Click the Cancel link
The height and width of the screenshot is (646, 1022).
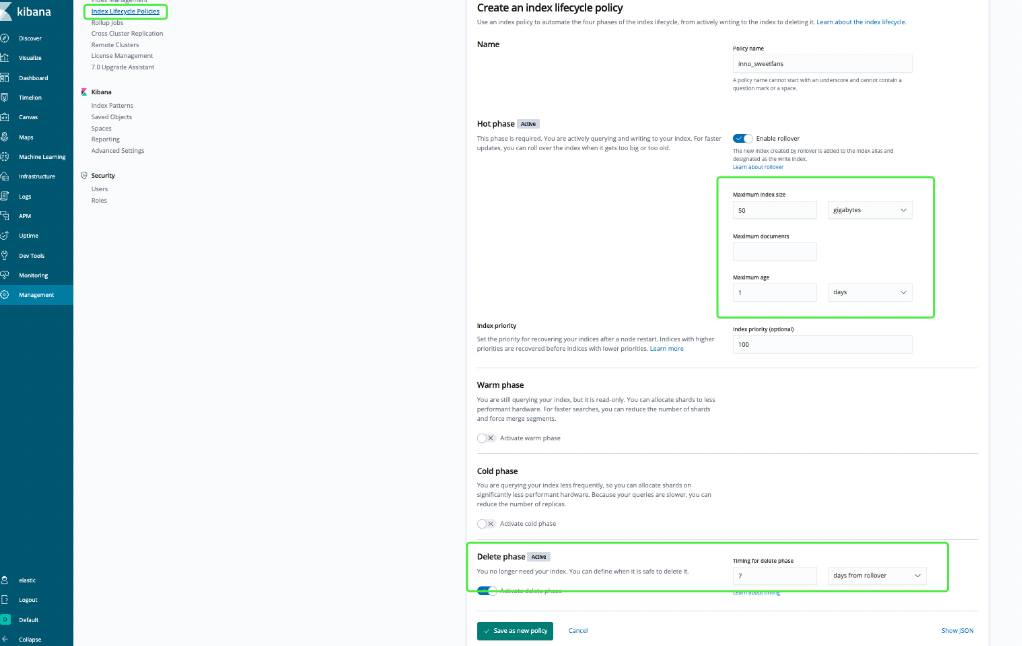[x=578, y=631]
